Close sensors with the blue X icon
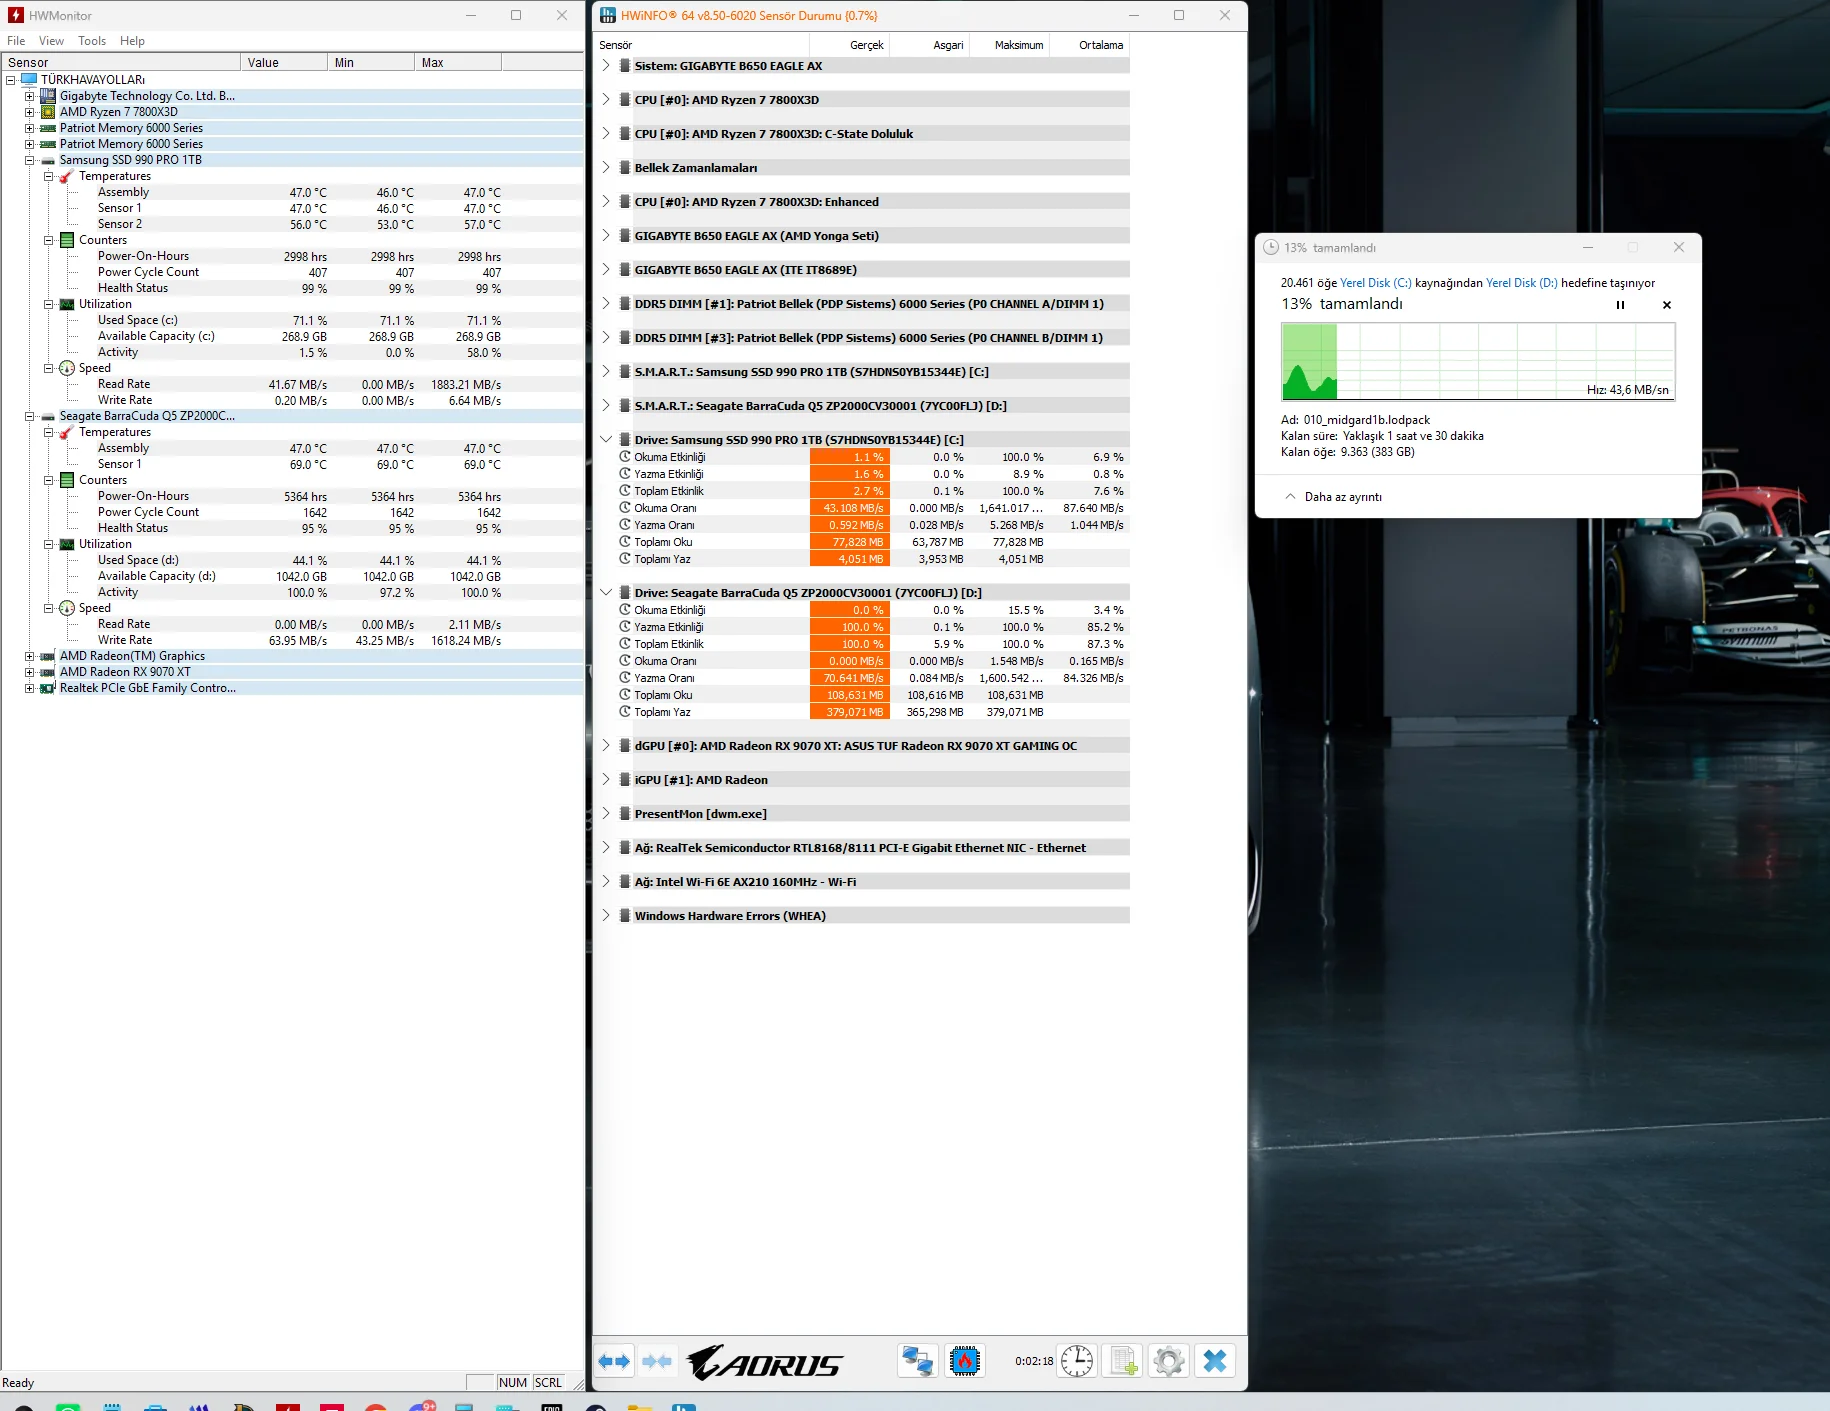This screenshot has width=1830, height=1411. coord(1215,1361)
